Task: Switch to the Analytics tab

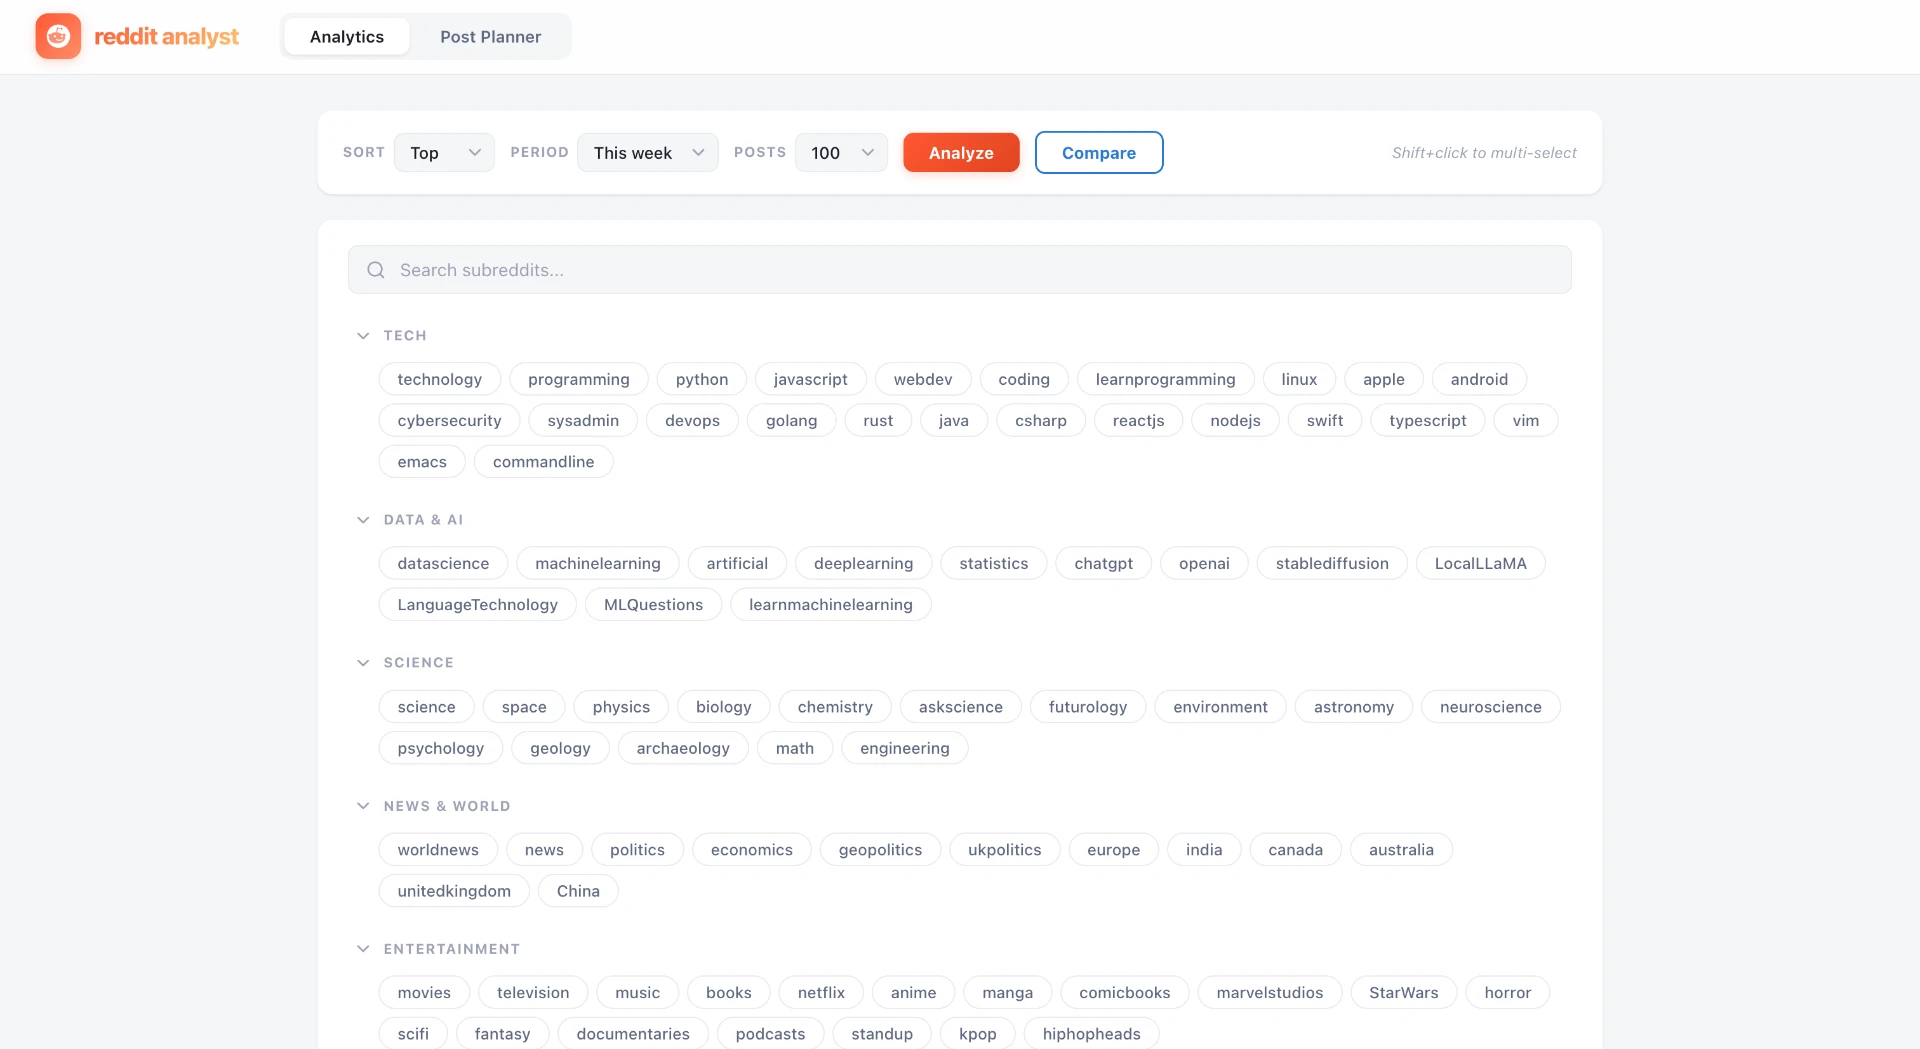Action: [x=347, y=37]
